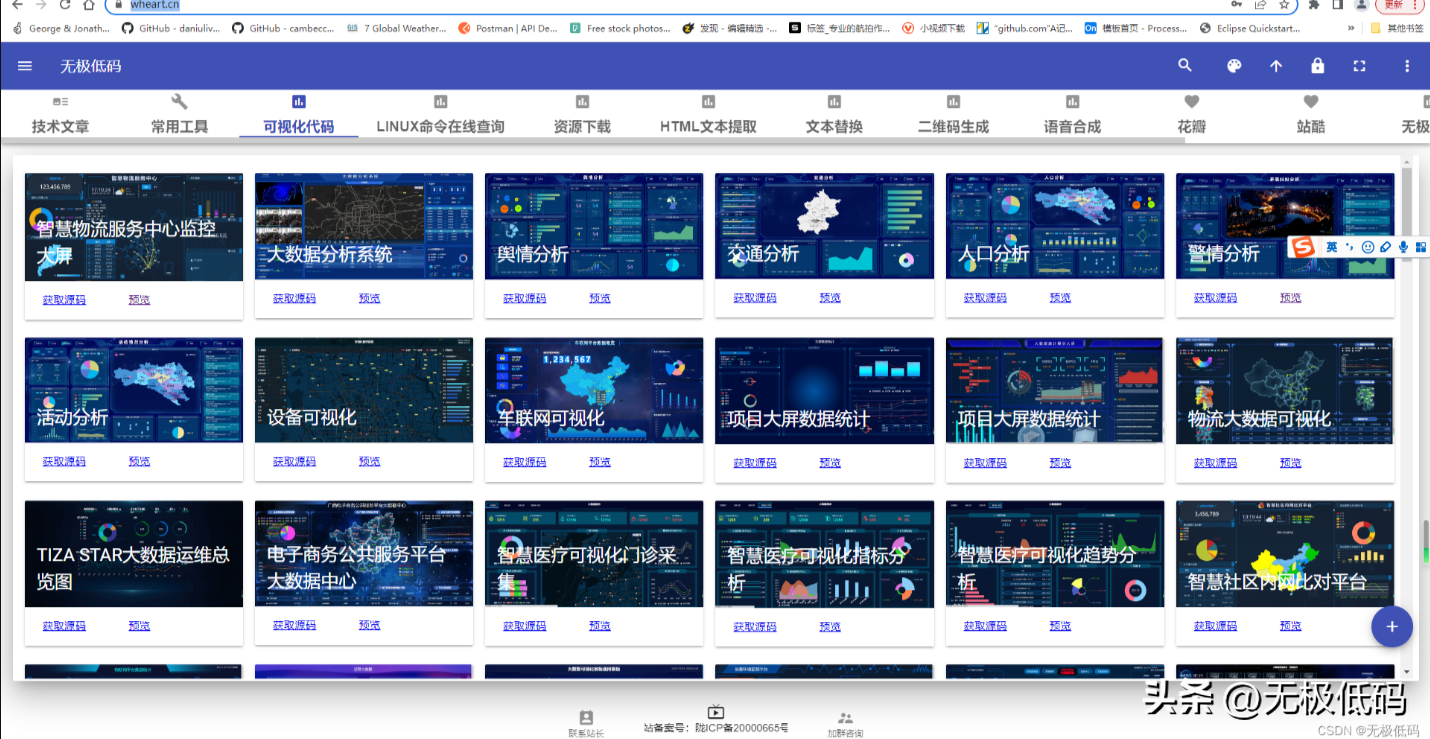Image resolution: width=1430 pixels, height=739 pixels.
Task: Get source code for 智慧物流服务中心监控大屏
Action: point(64,299)
